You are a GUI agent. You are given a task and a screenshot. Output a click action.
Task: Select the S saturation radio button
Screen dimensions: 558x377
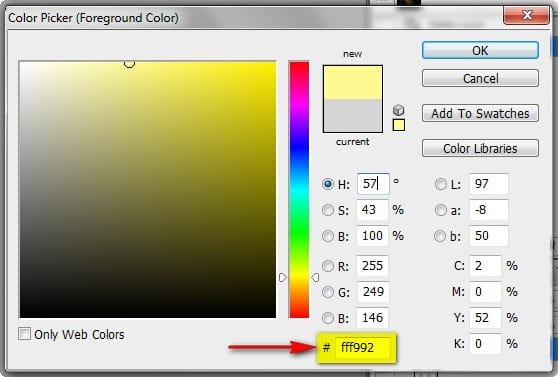[328, 210]
